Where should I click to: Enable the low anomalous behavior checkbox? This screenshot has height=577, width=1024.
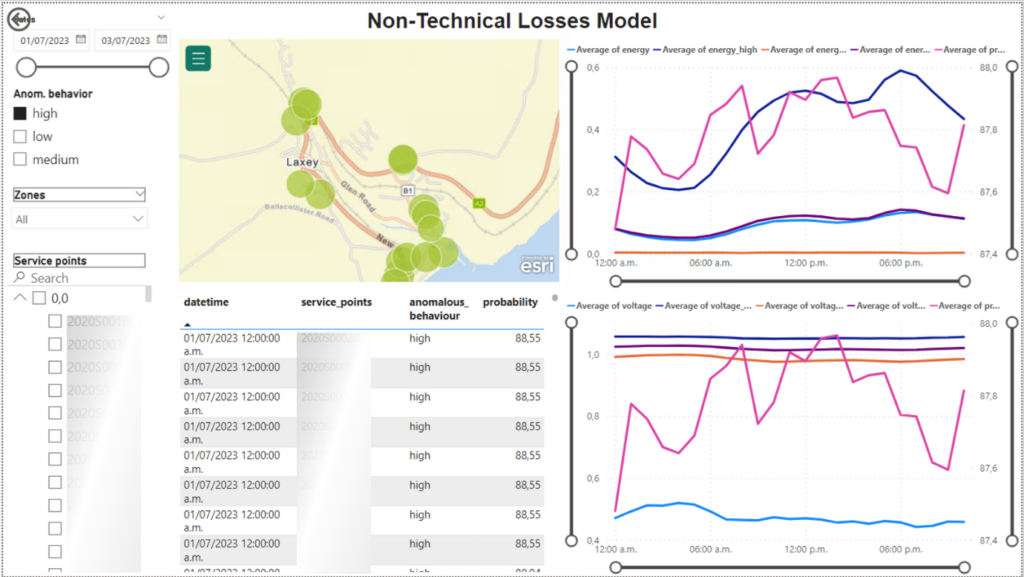click(x=20, y=137)
